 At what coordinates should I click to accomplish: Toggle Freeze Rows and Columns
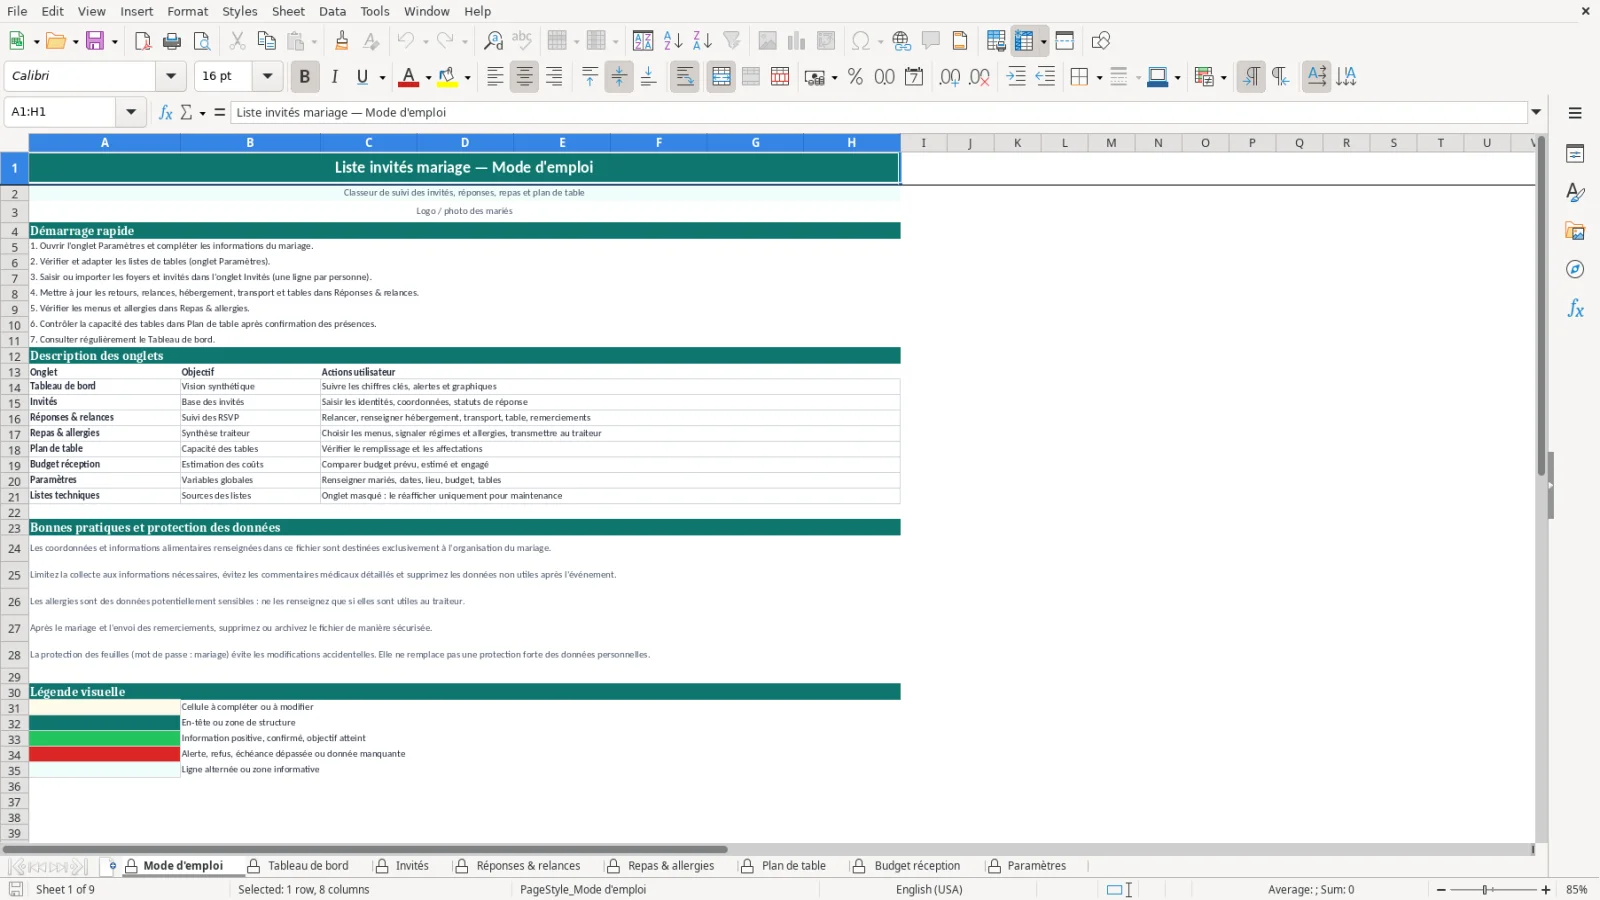pos(1024,41)
